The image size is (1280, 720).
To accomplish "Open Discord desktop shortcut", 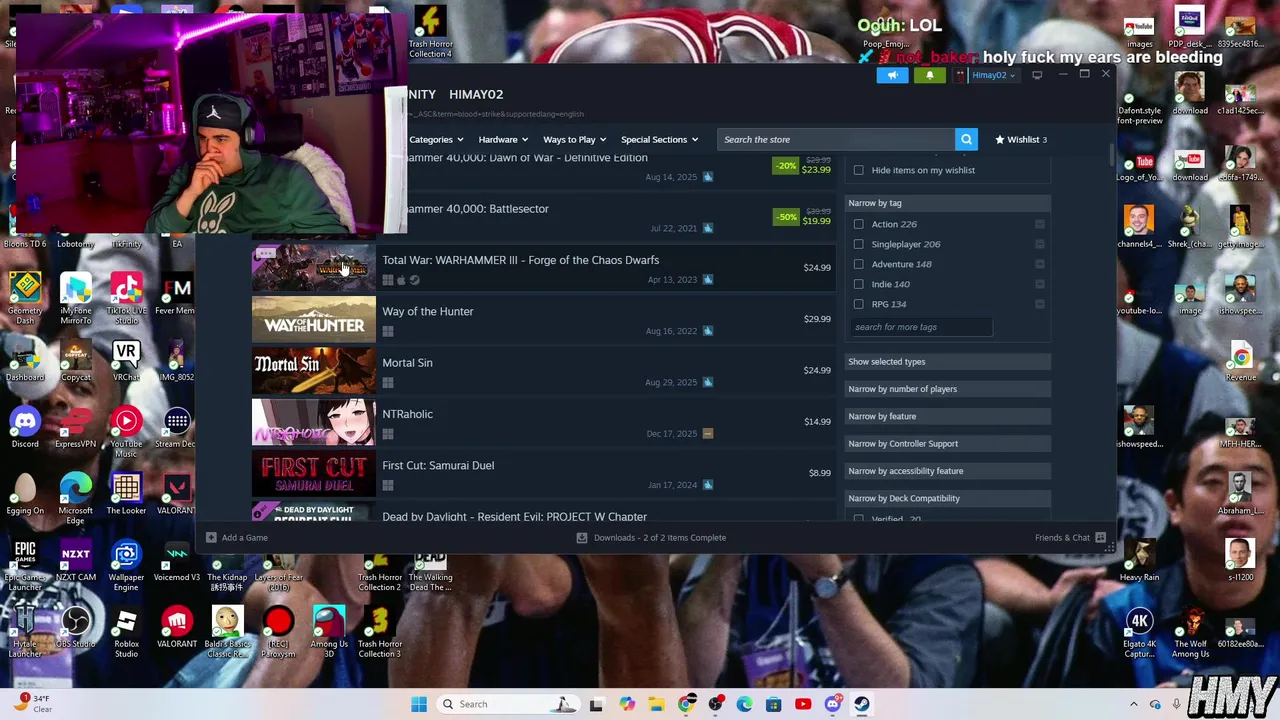I will coord(25,427).
